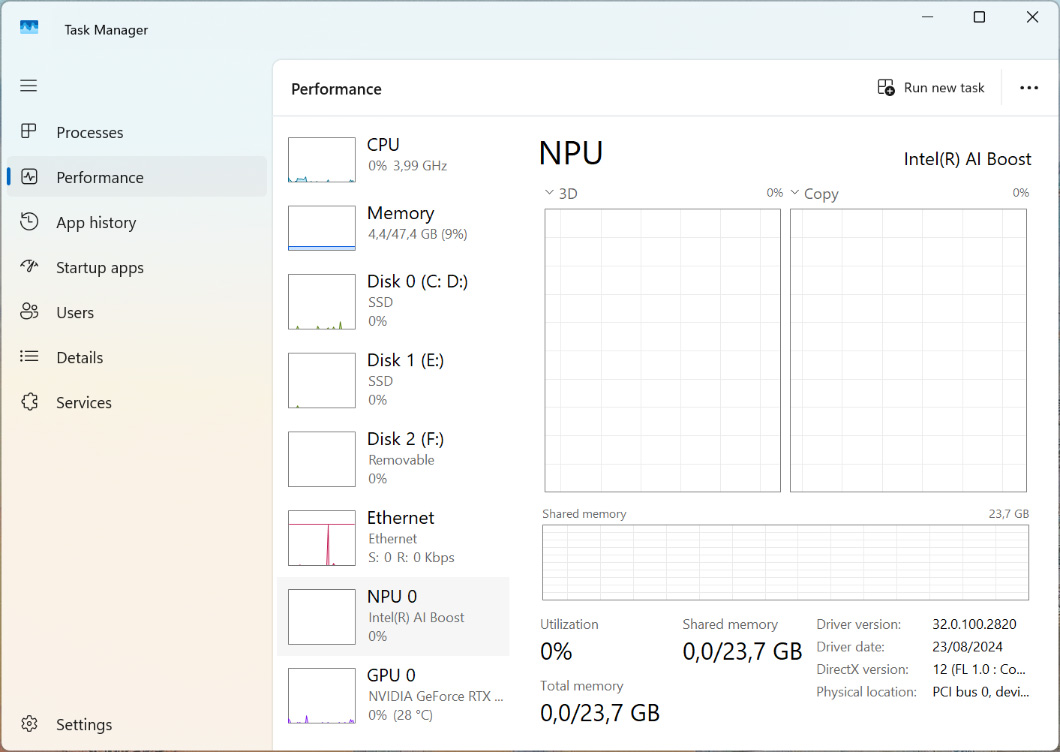
Task: Select Memory performance entry label
Action: click(401, 214)
